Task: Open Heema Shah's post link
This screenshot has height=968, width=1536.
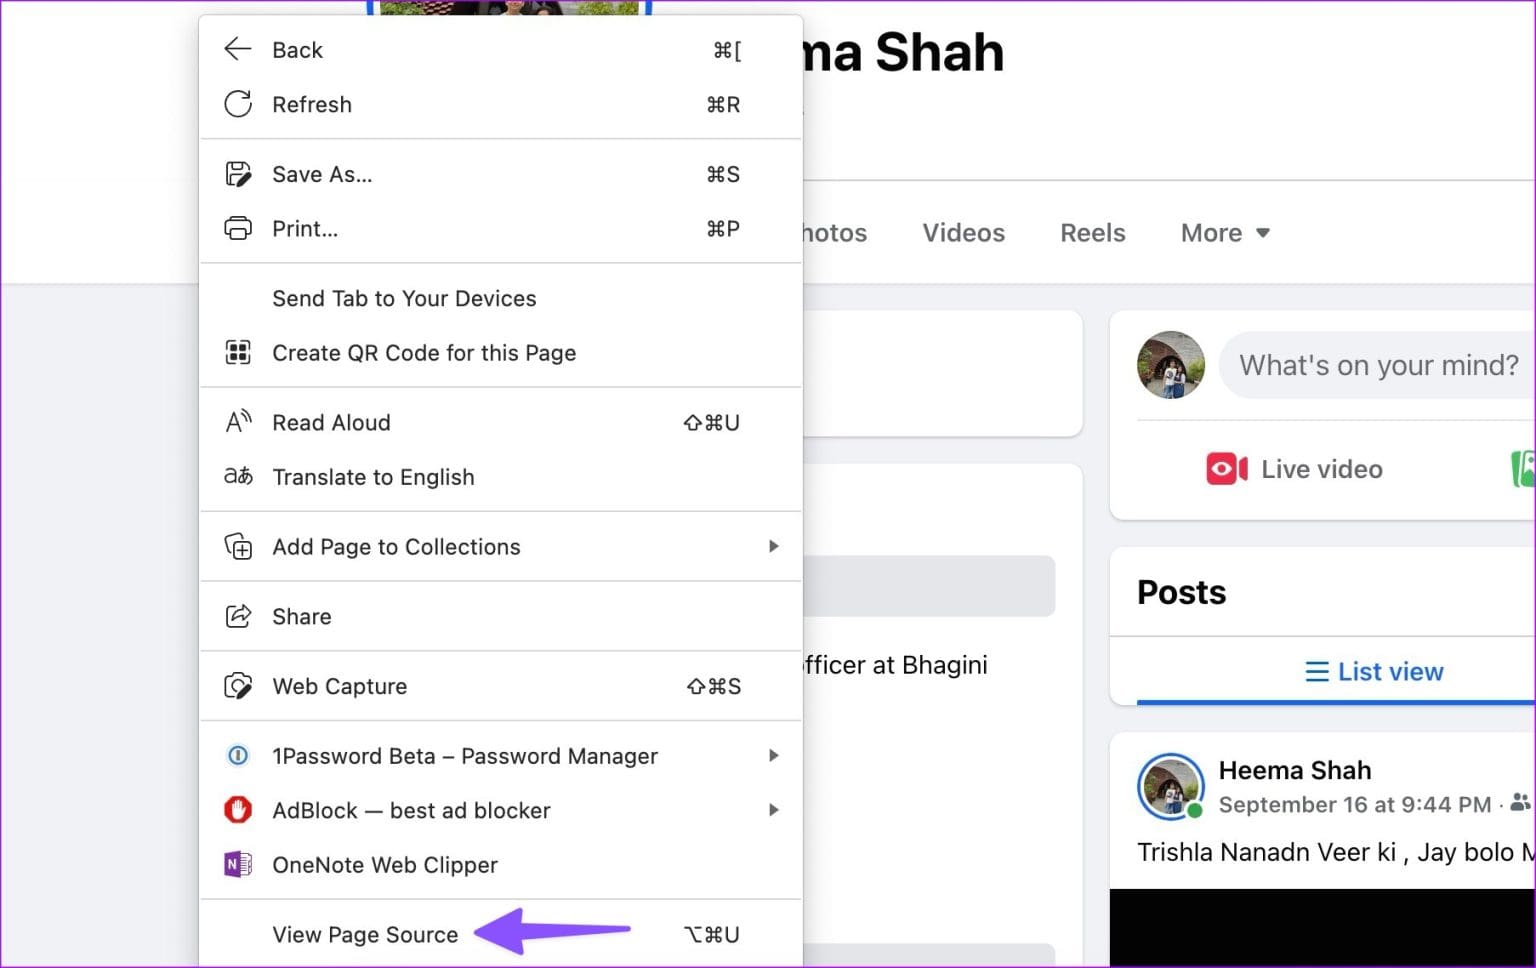Action: point(1295,770)
